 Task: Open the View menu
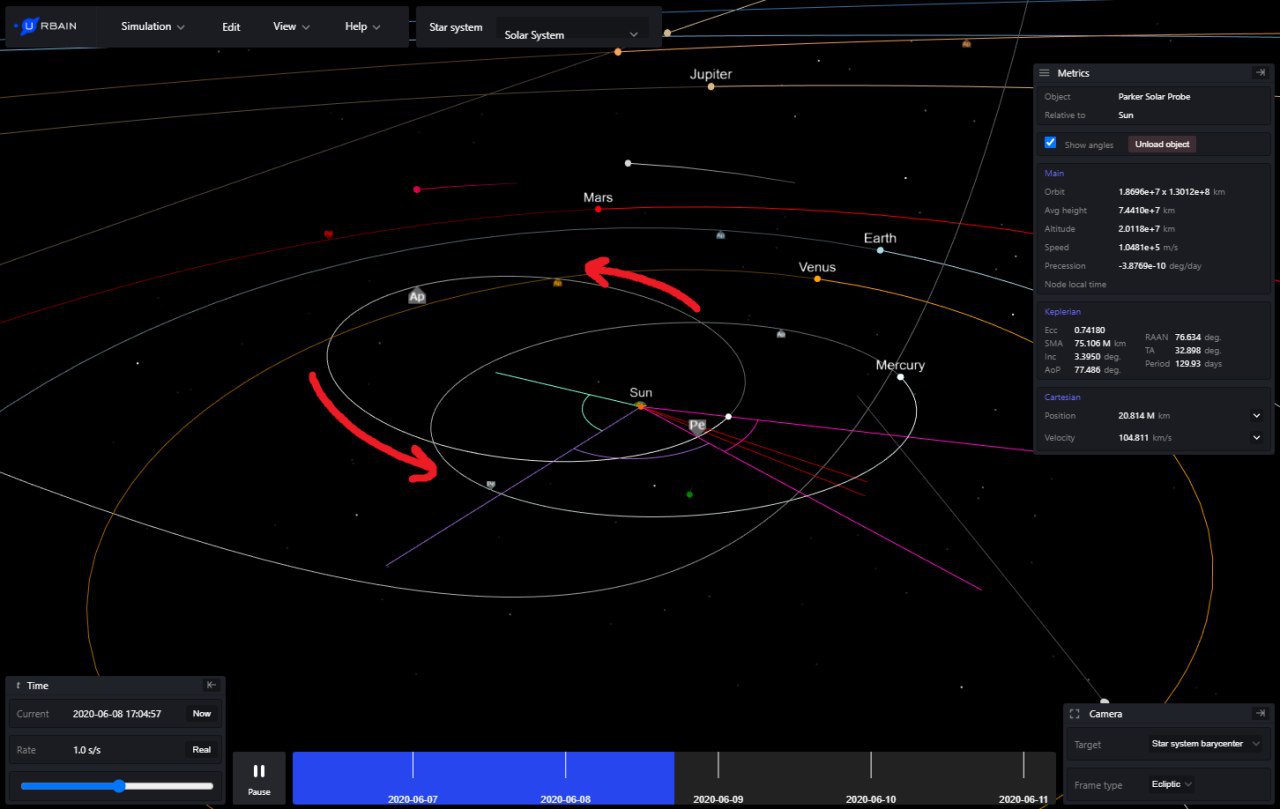pyautogui.click(x=291, y=27)
